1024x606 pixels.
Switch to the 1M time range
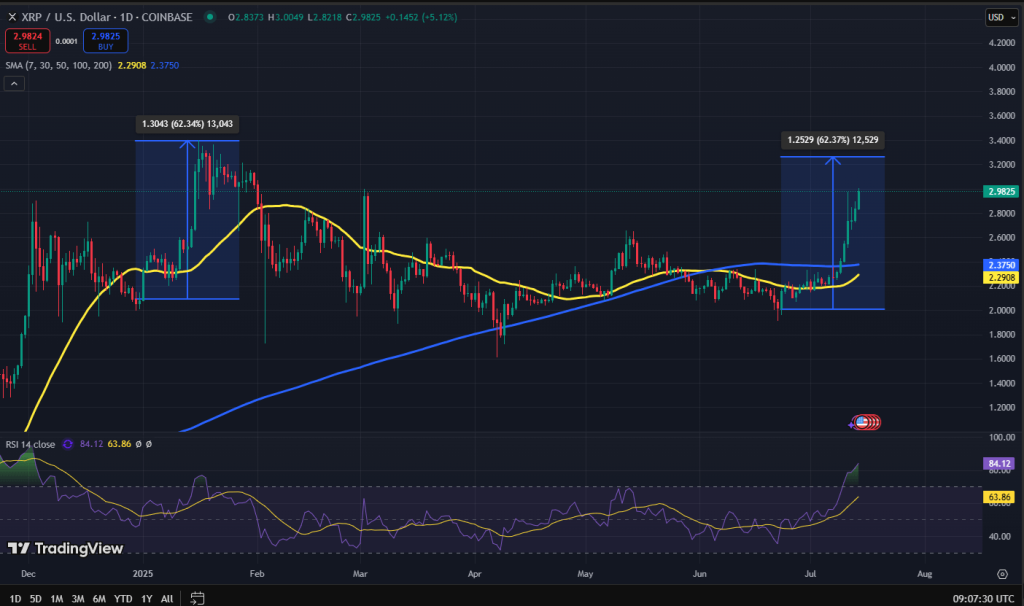coord(57,598)
